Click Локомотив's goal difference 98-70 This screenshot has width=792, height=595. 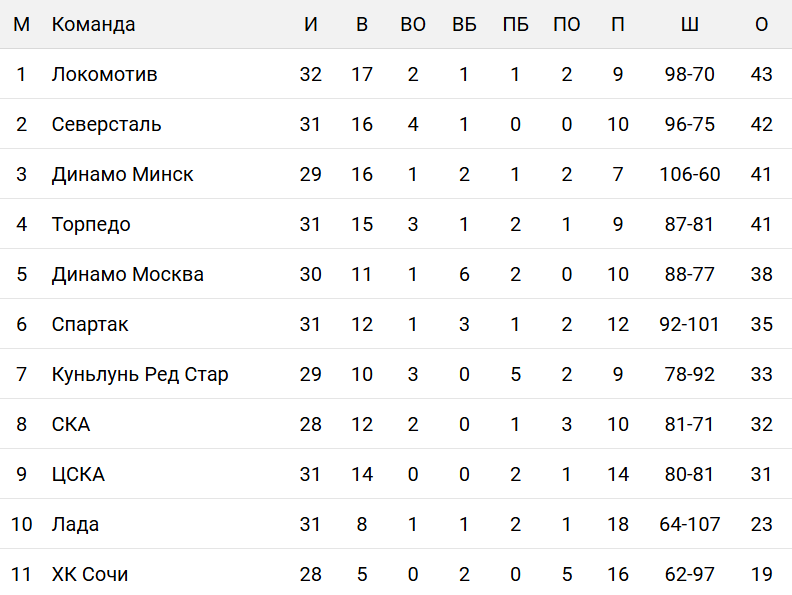click(690, 74)
